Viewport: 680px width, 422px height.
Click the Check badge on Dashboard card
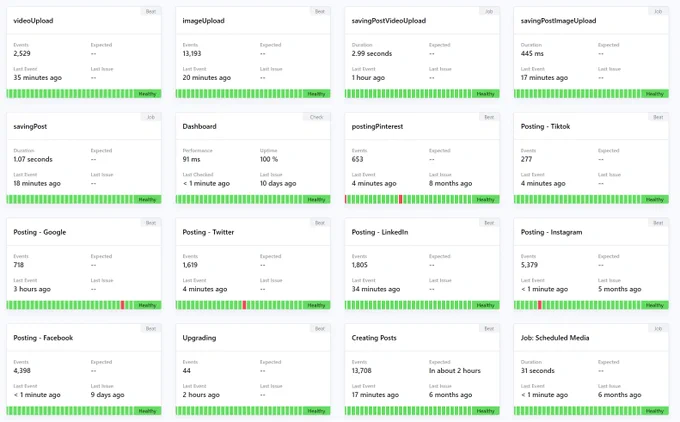tap(317, 117)
